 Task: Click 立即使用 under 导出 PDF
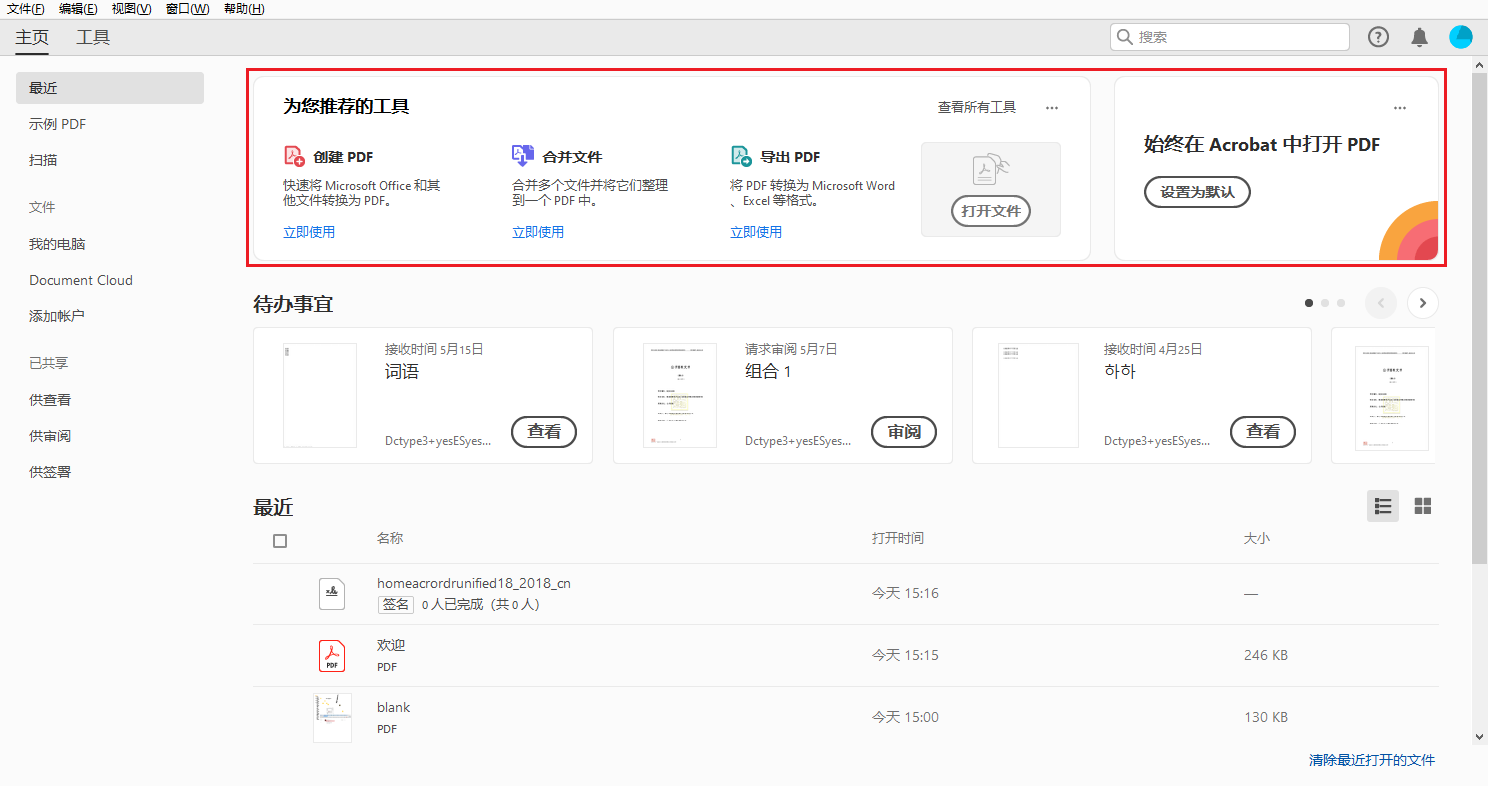pyautogui.click(x=756, y=232)
